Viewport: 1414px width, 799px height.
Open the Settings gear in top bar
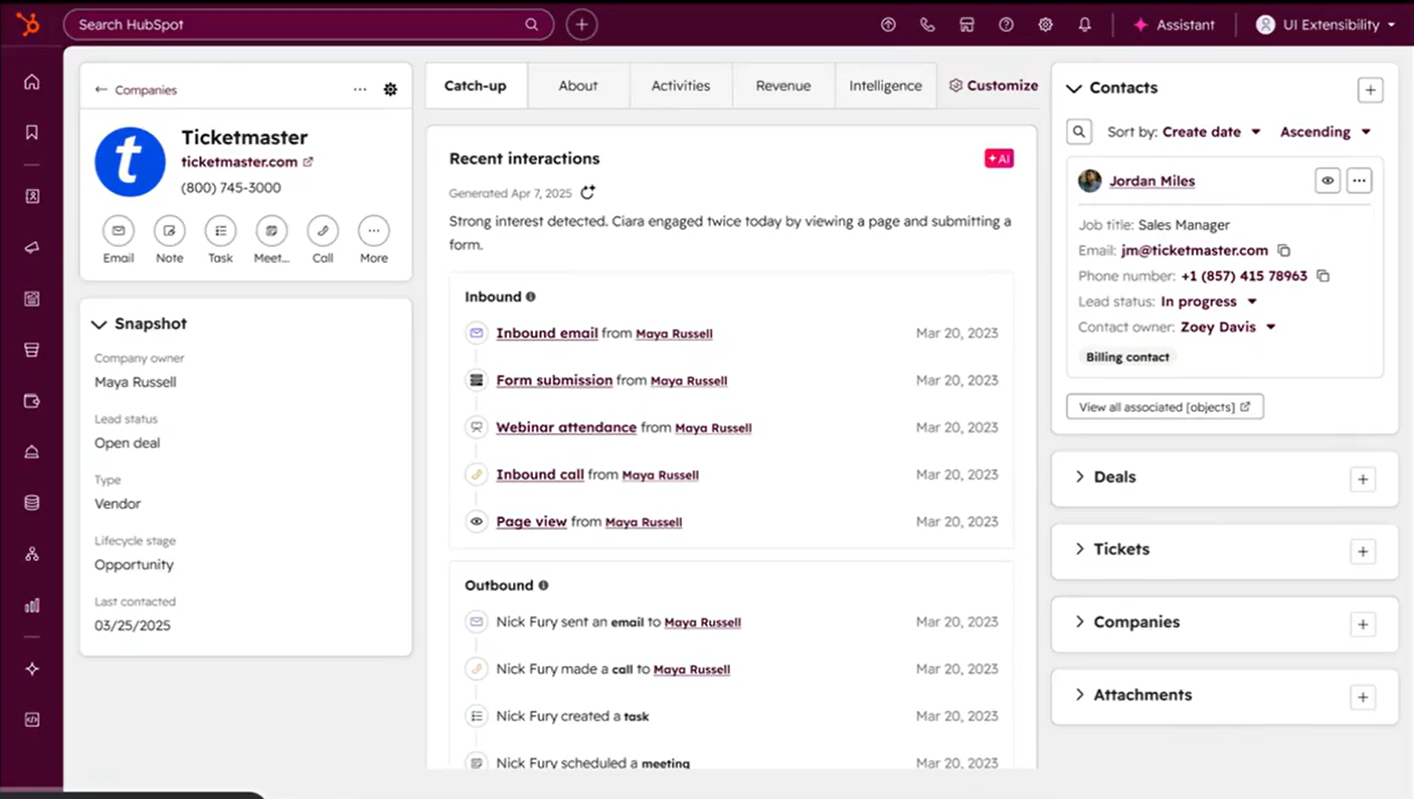tap(1045, 25)
